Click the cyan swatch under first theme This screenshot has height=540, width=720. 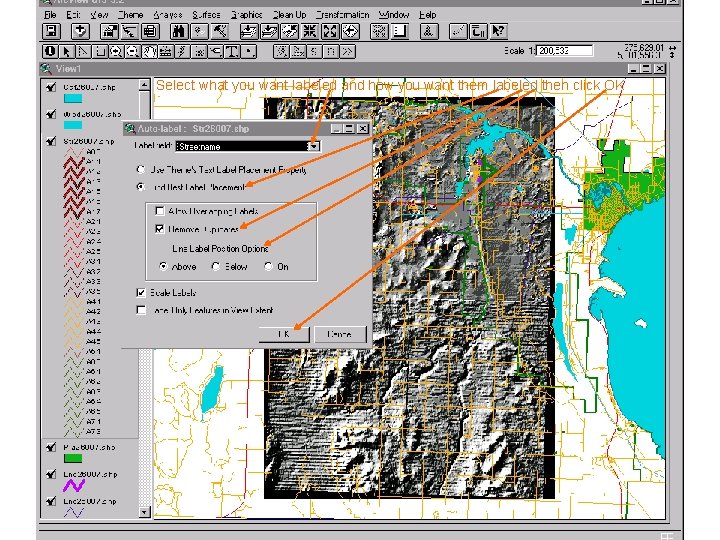[73, 99]
